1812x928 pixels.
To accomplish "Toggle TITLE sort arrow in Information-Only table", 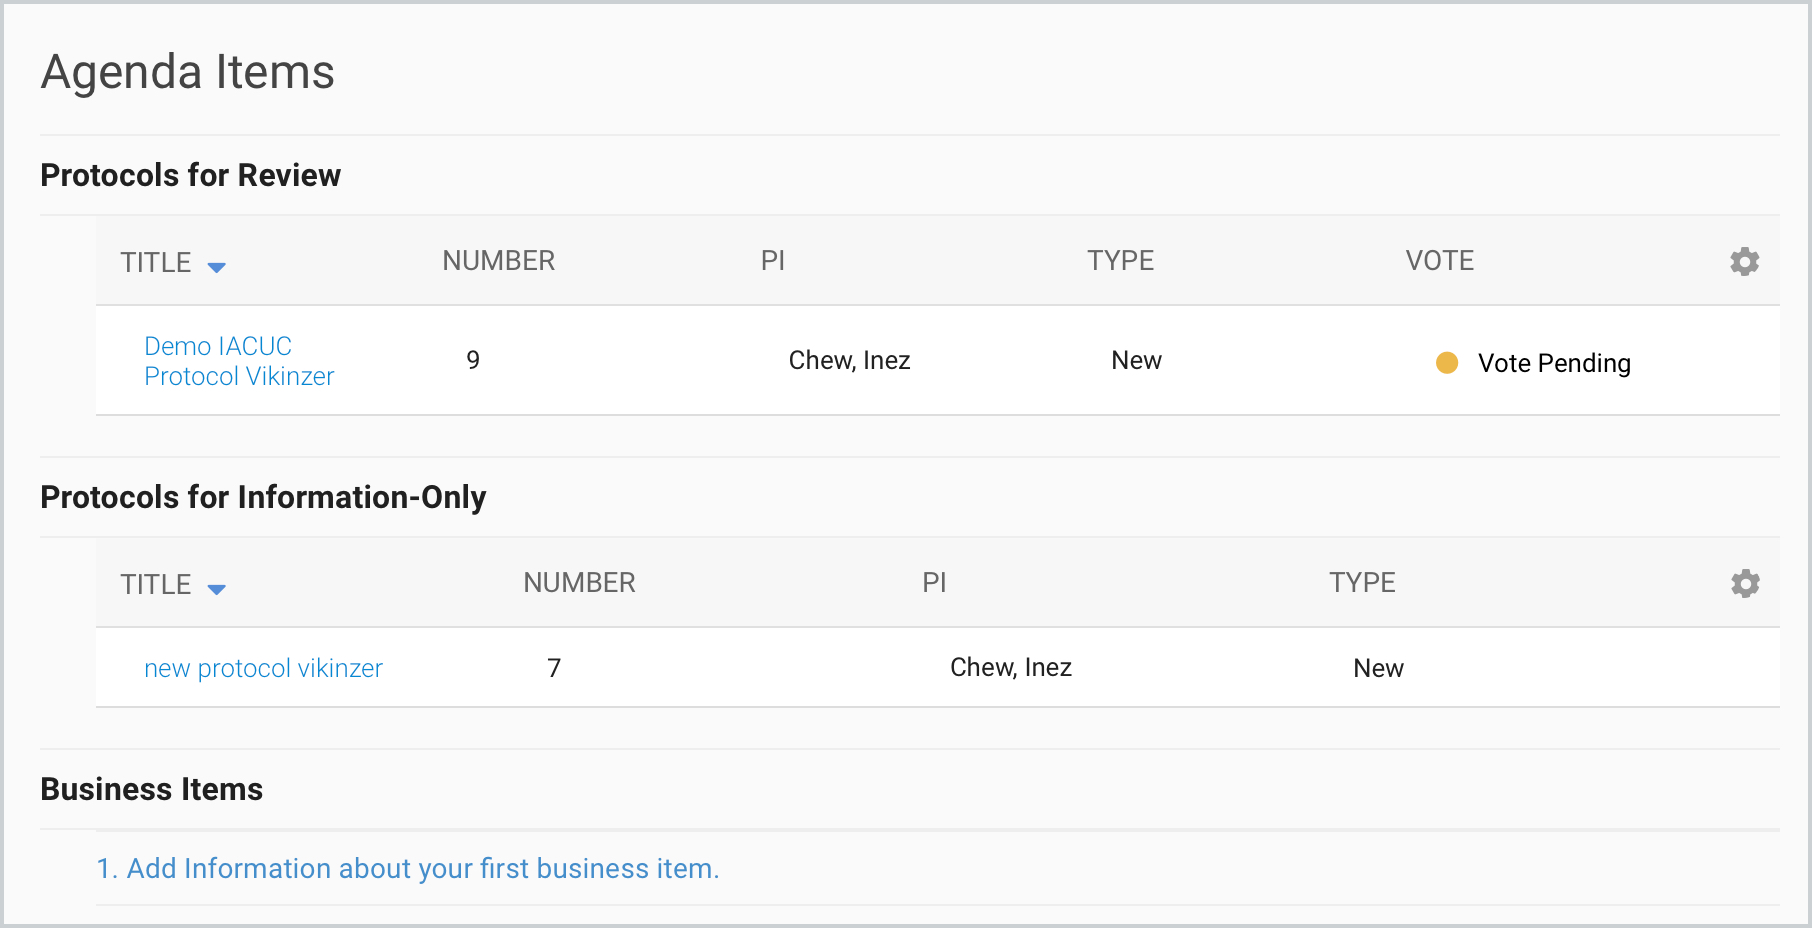I will [216, 588].
